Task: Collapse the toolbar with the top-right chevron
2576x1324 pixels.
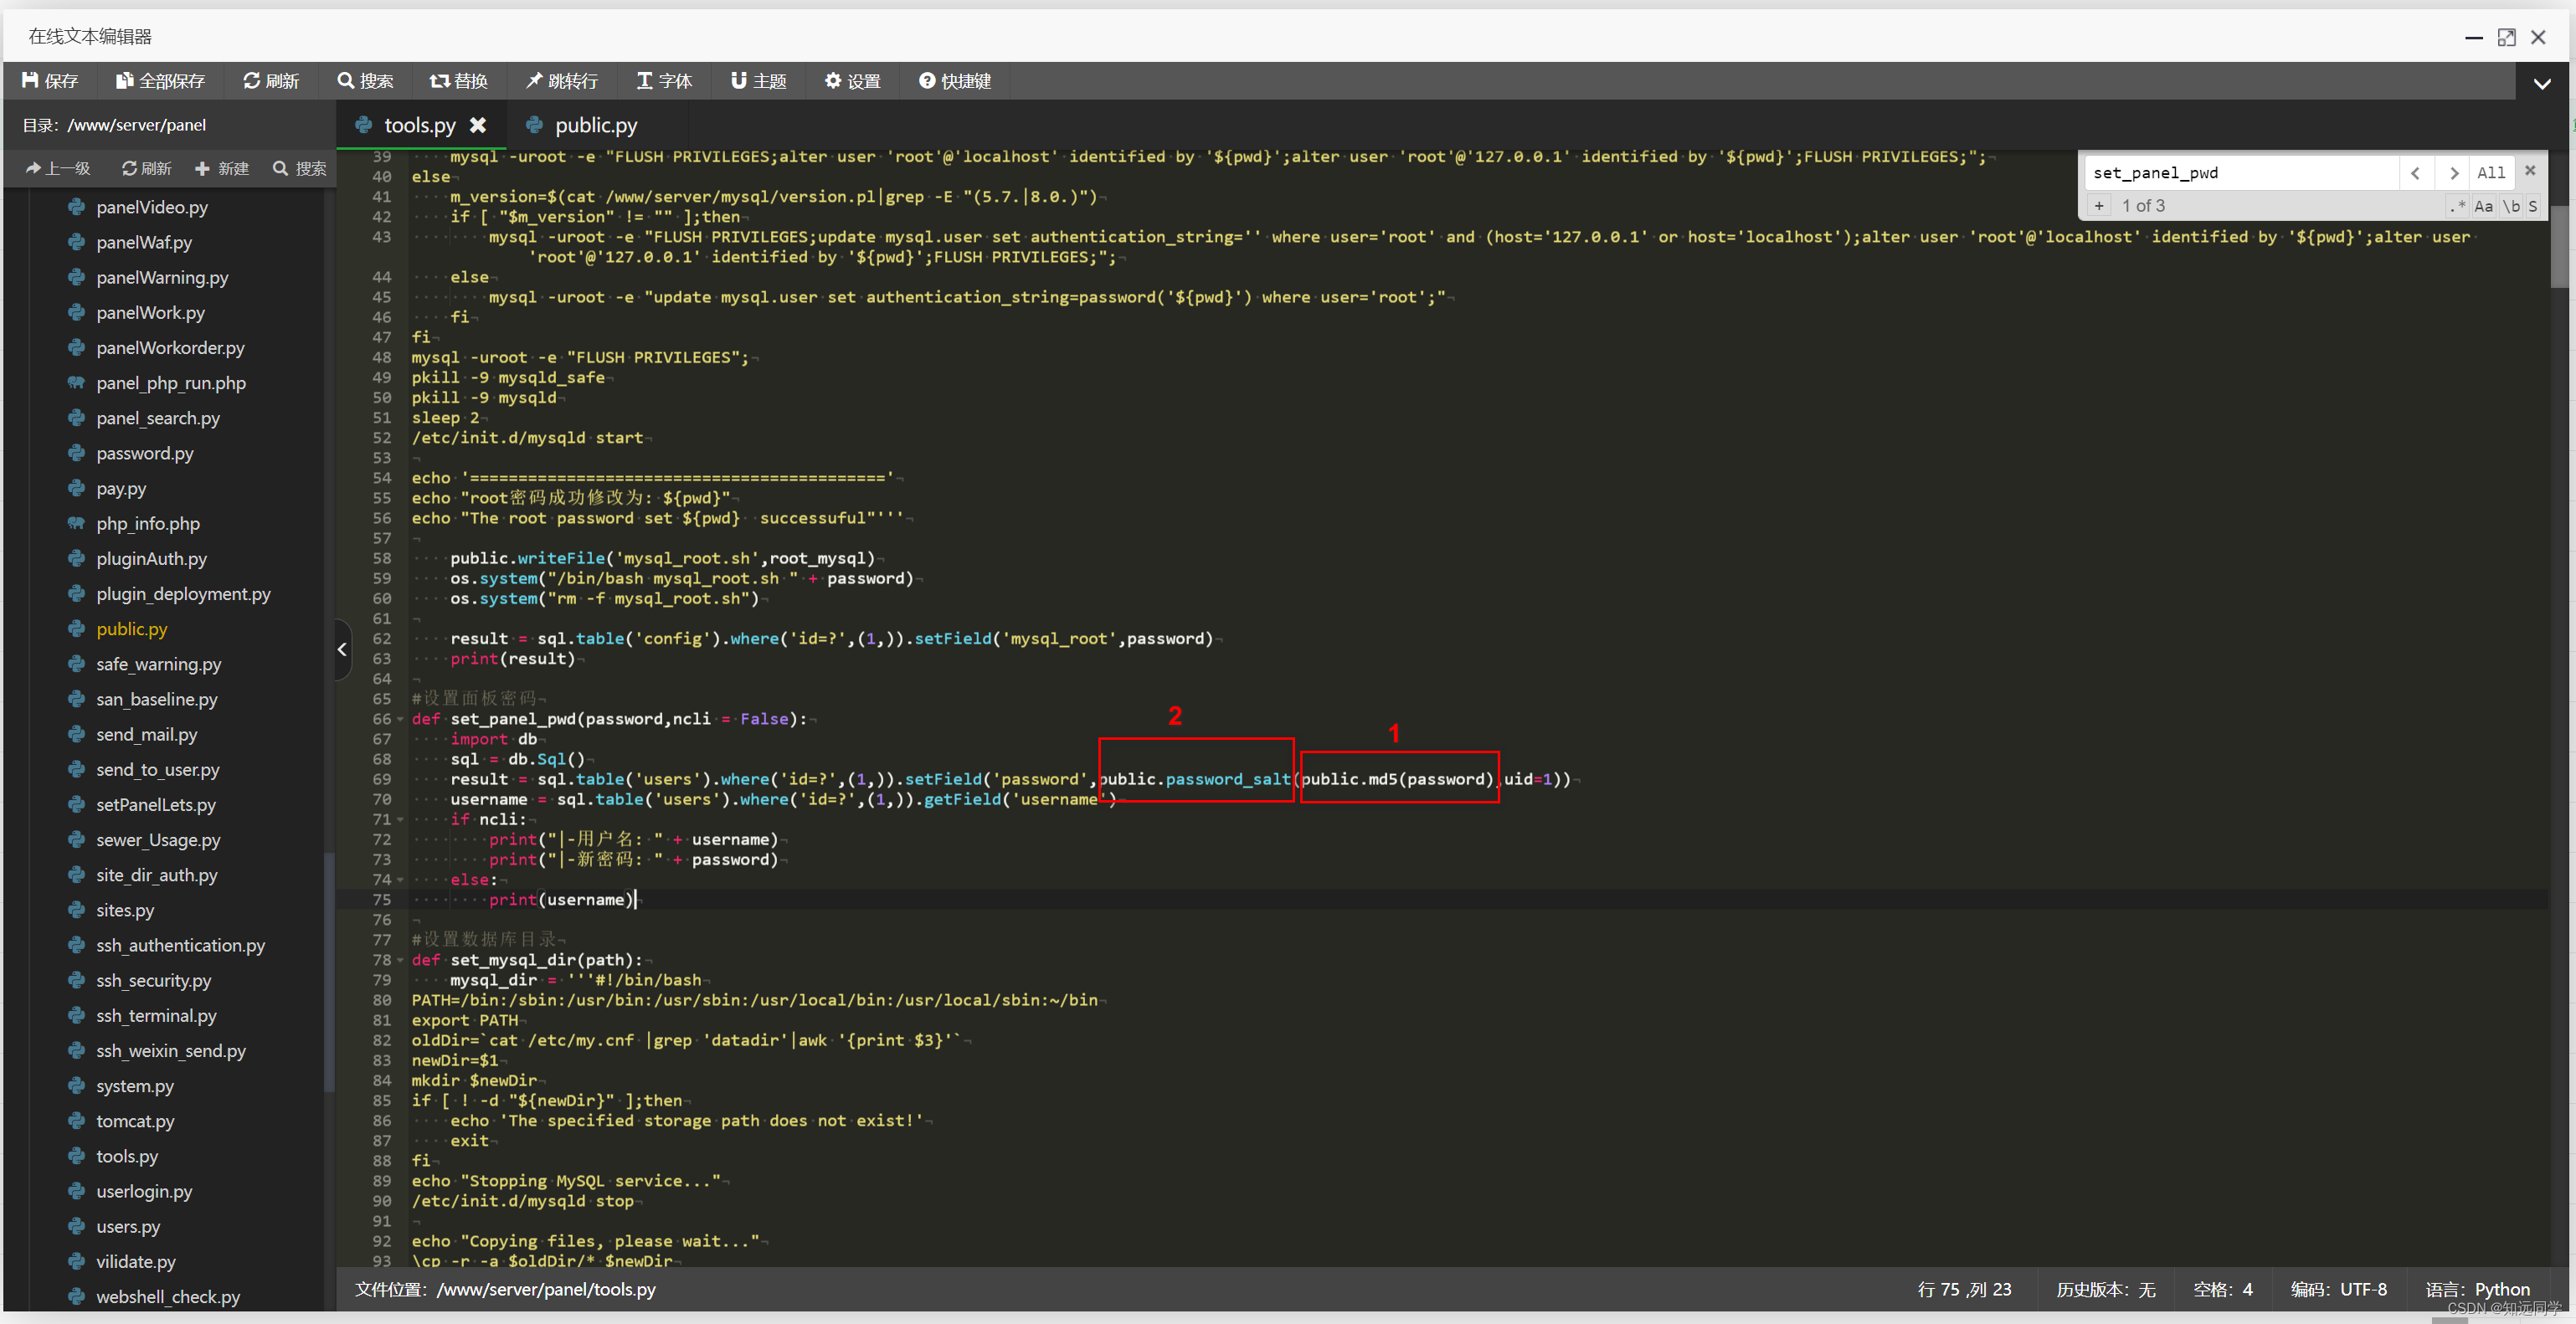Action: (2541, 84)
